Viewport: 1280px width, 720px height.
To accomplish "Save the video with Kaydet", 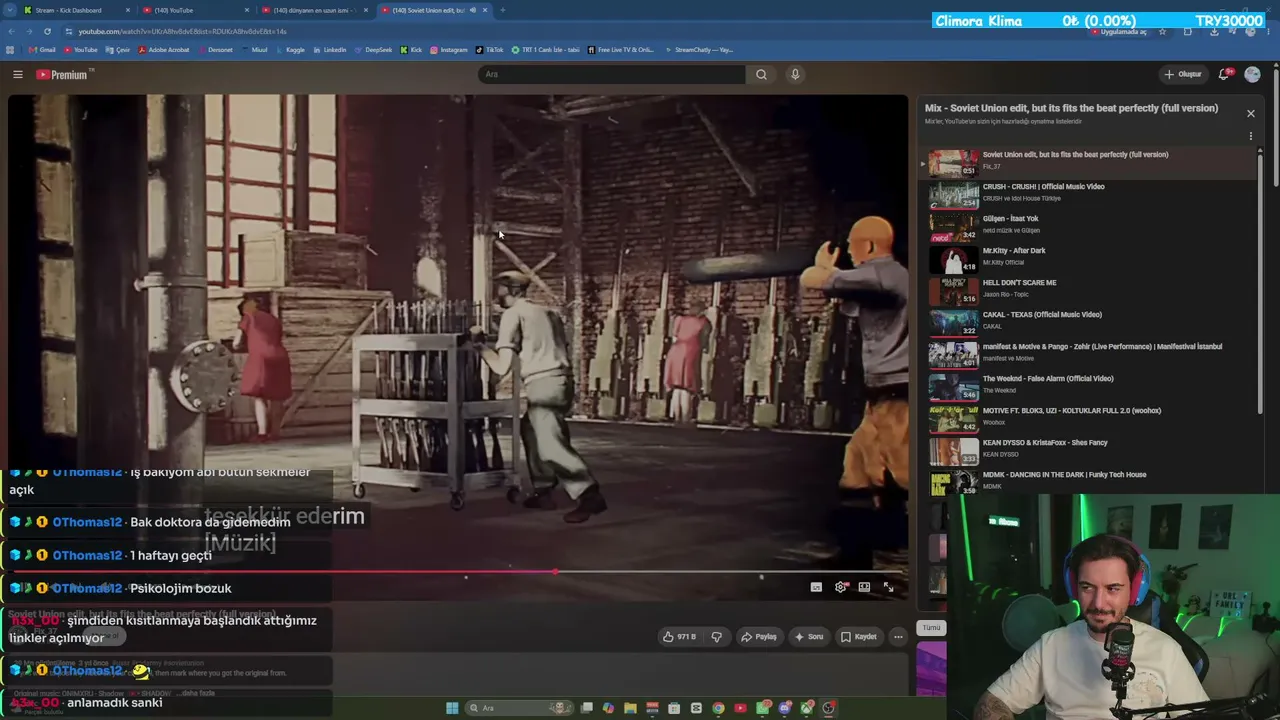I will tap(858, 636).
